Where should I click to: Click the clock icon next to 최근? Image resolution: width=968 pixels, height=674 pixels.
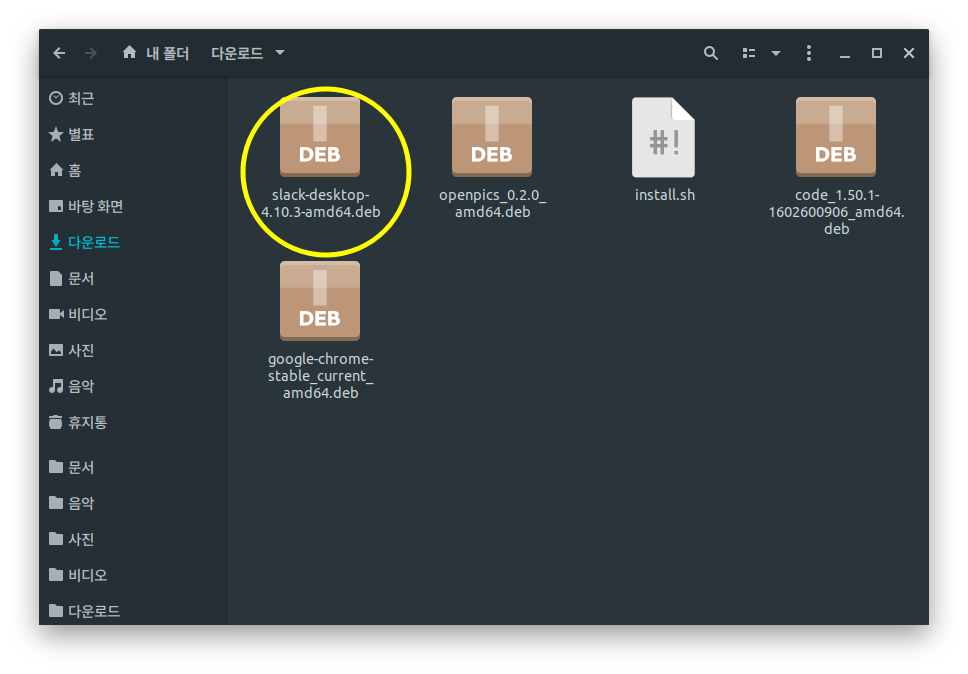point(56,98)
